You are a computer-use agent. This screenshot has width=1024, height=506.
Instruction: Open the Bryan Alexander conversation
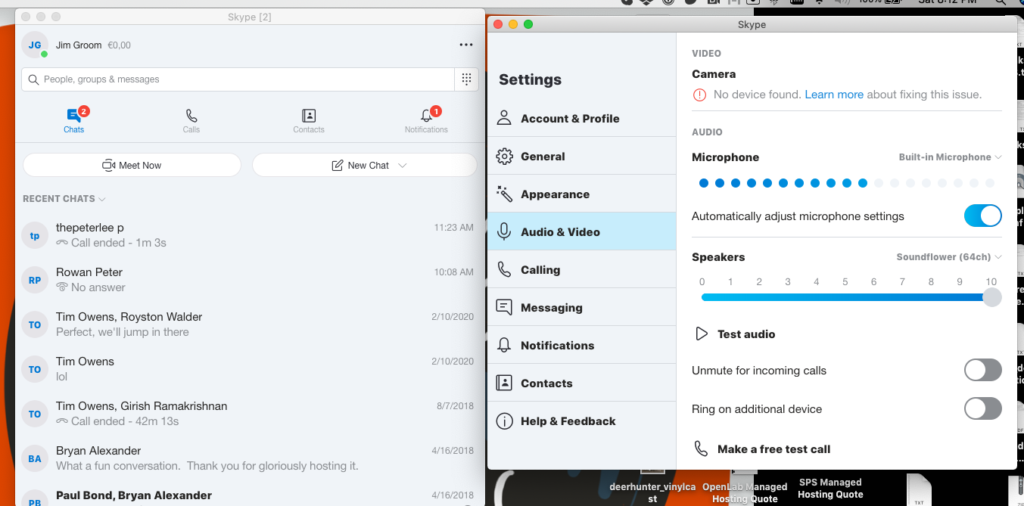click(249, 458)
